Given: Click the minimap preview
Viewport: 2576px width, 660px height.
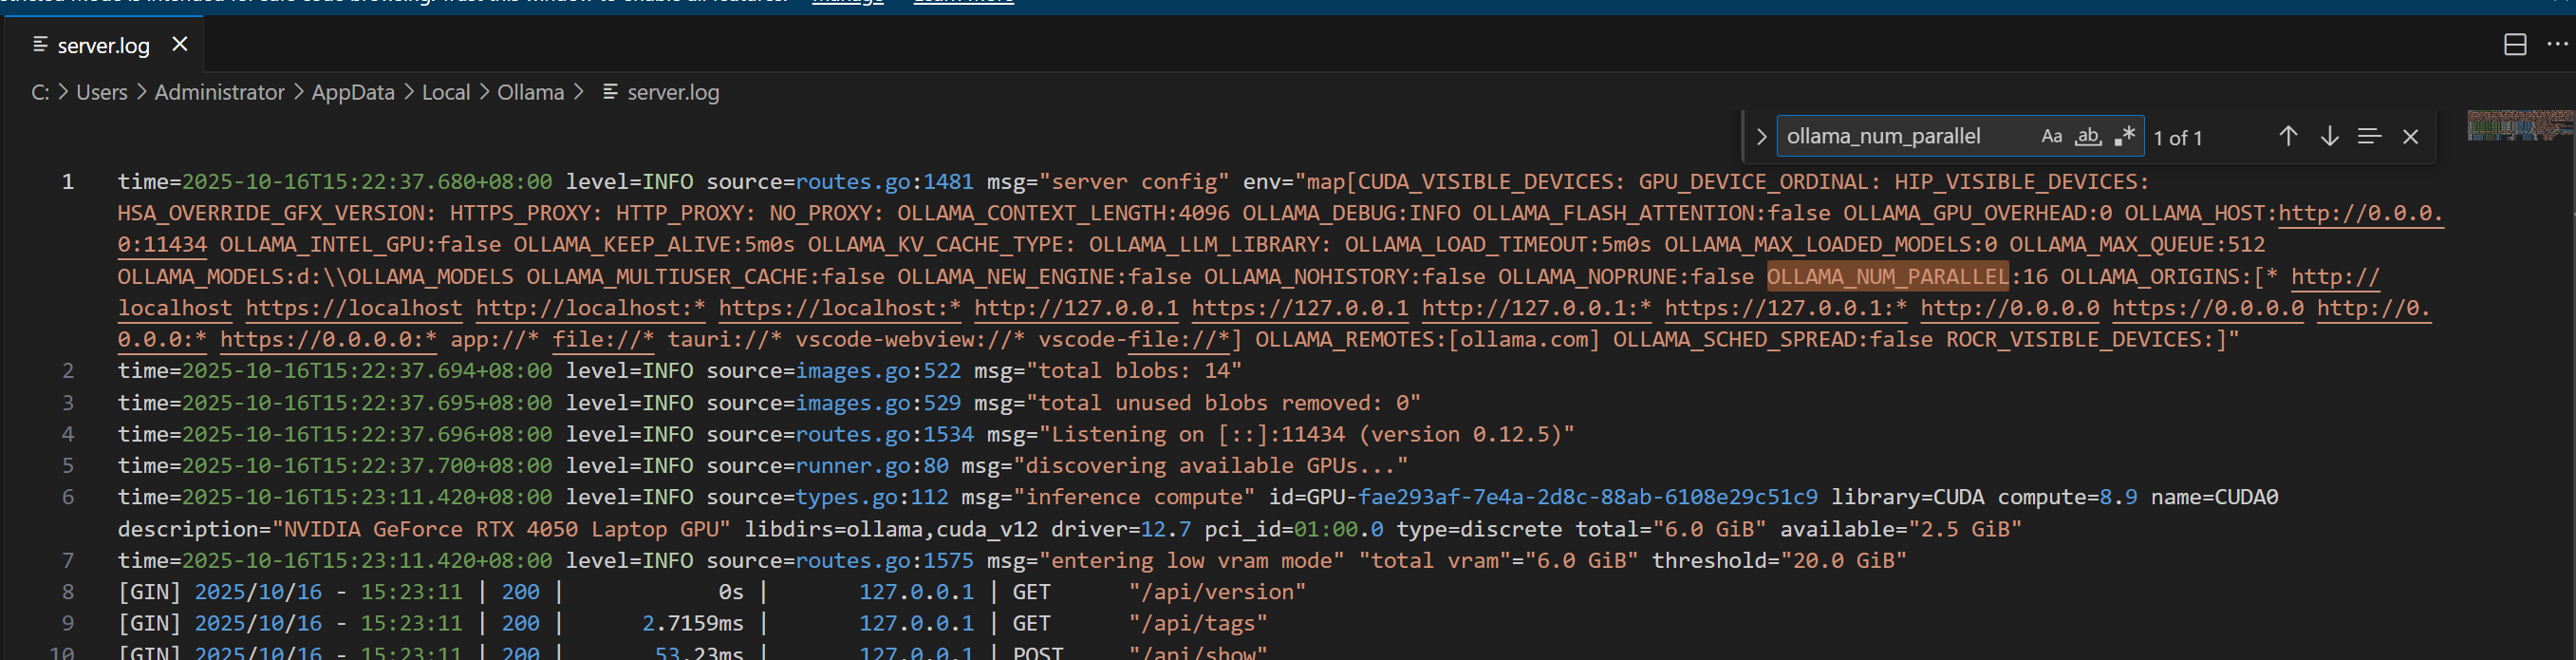Looking at the screenshot, I should coord(2519,125).
